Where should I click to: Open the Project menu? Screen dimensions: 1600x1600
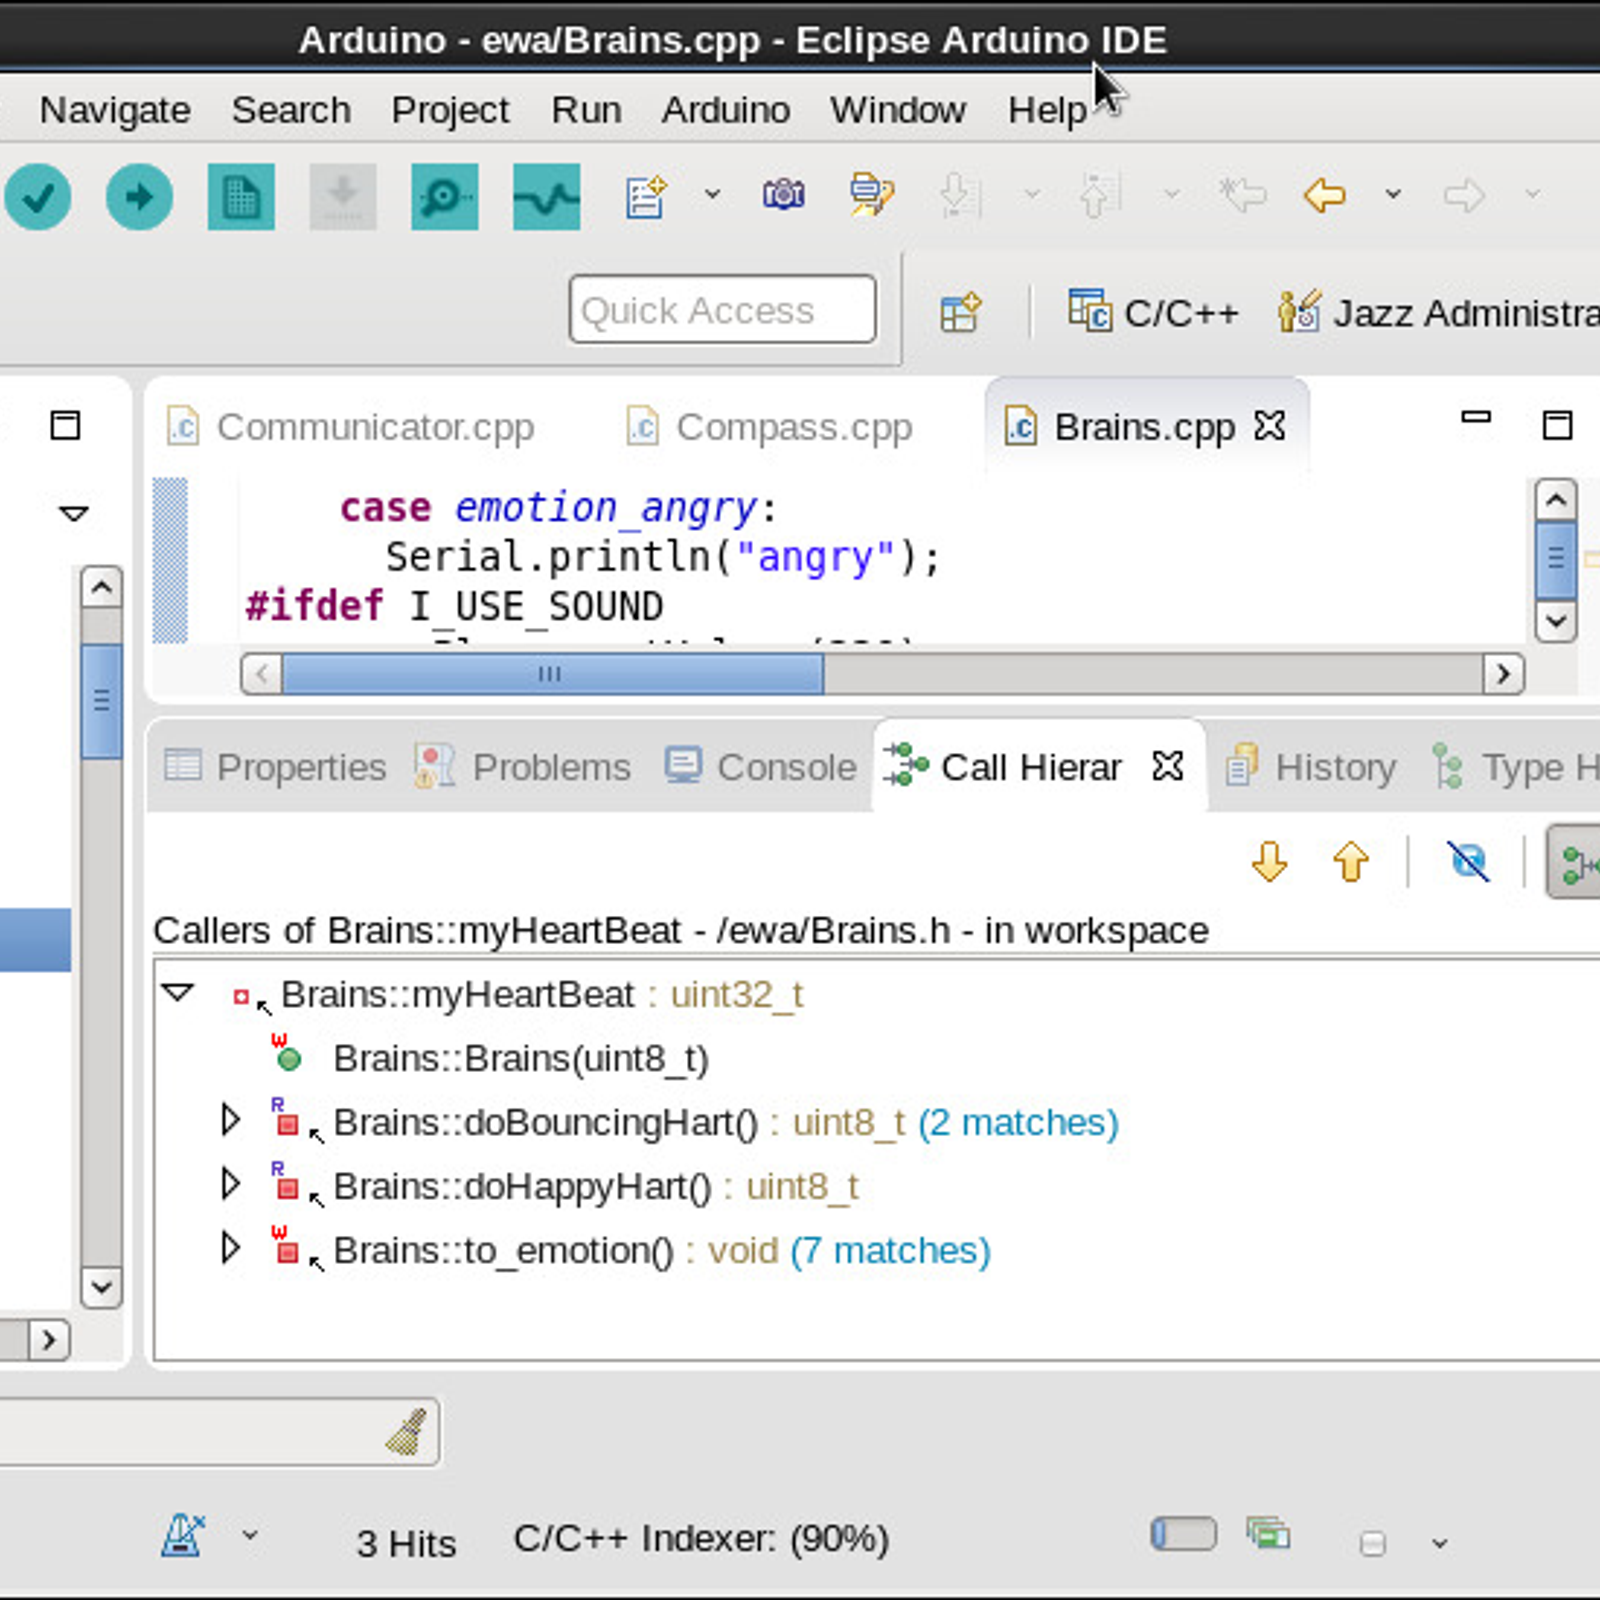click(x=450, y=110)
